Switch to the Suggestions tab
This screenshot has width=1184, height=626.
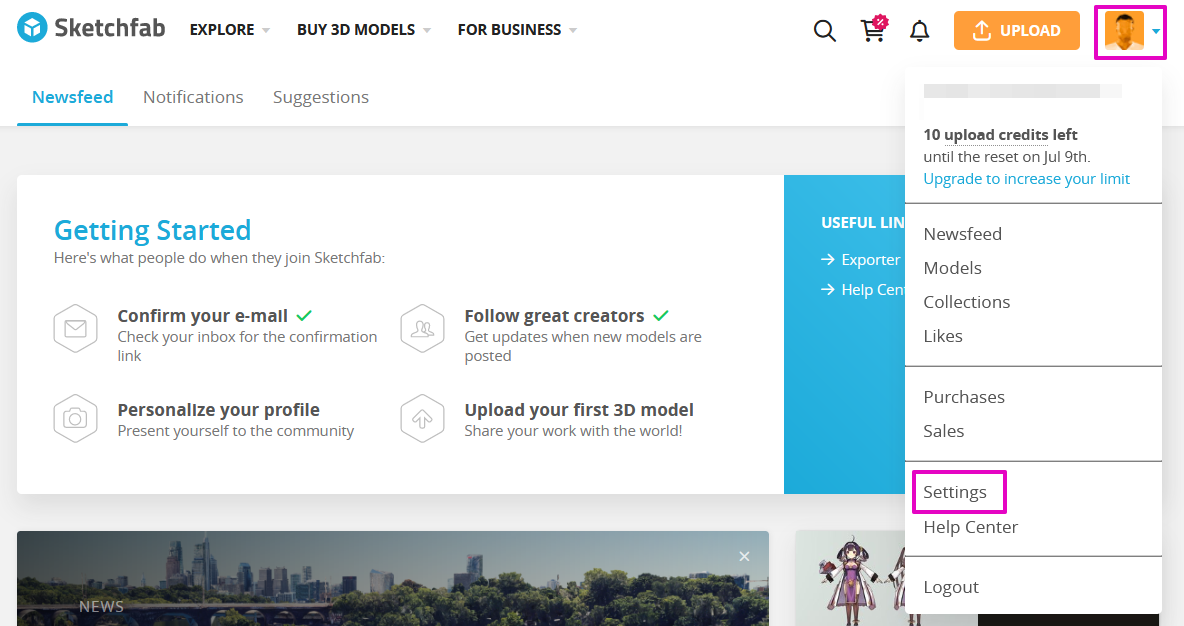coord(321,97)
